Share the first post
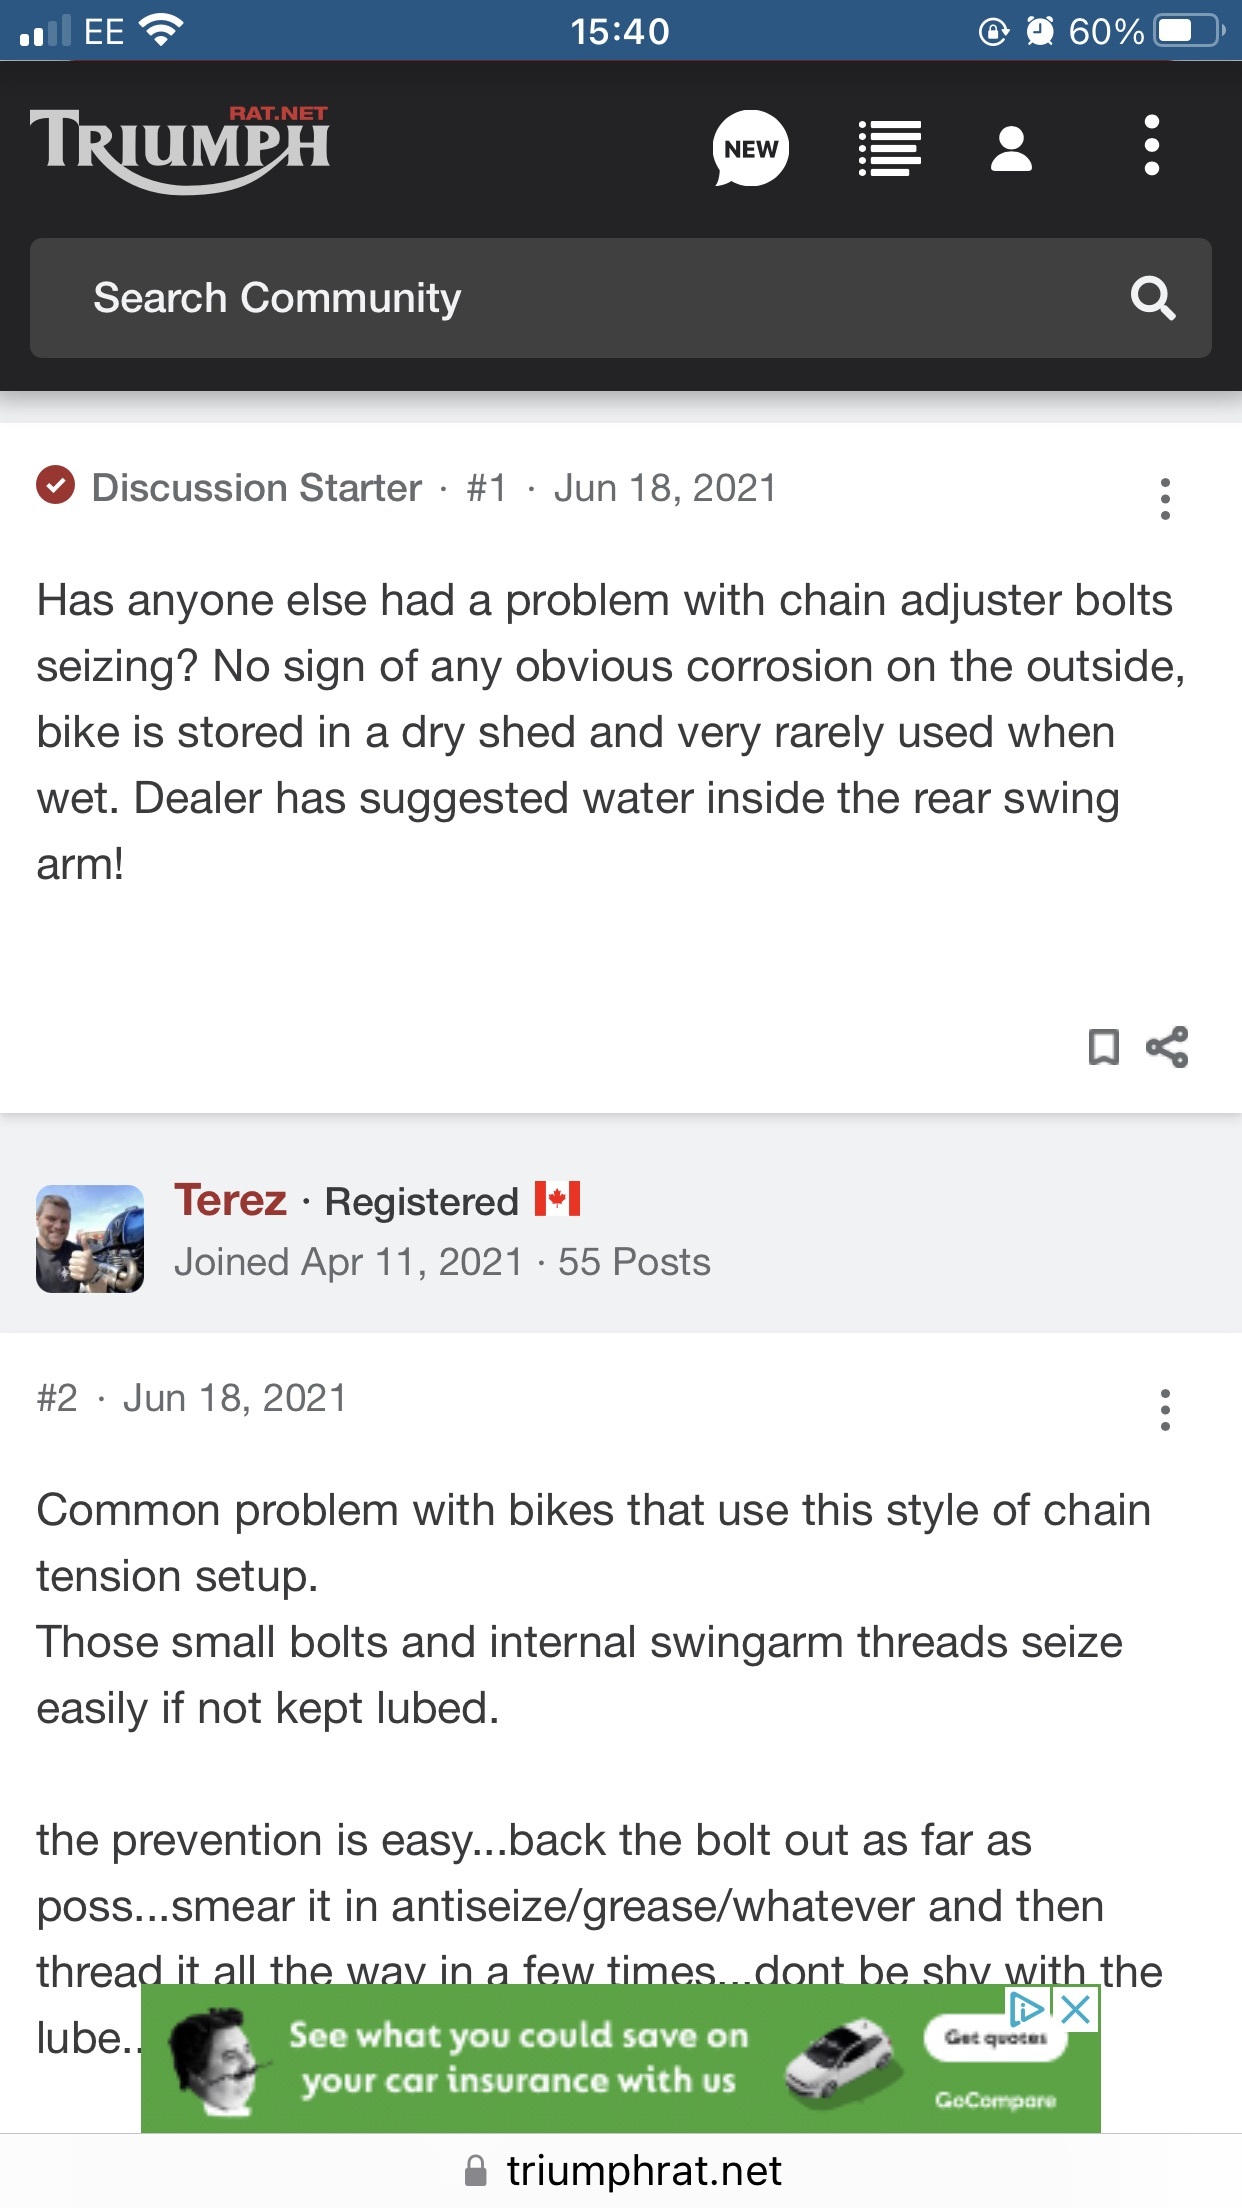This screenshot has height=2208, width=1242. (1167, 1047)
